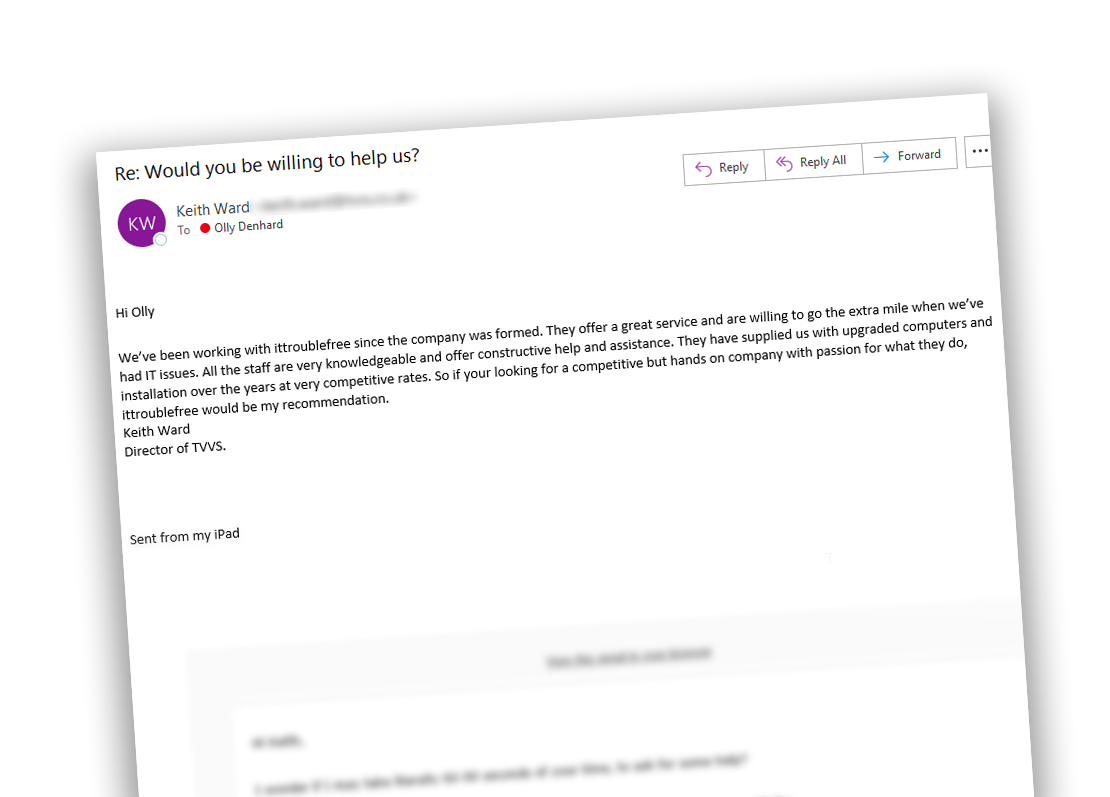Click the 'Hi Olly' greeting text
This screenshot has height=797, width=1110.
135,312
